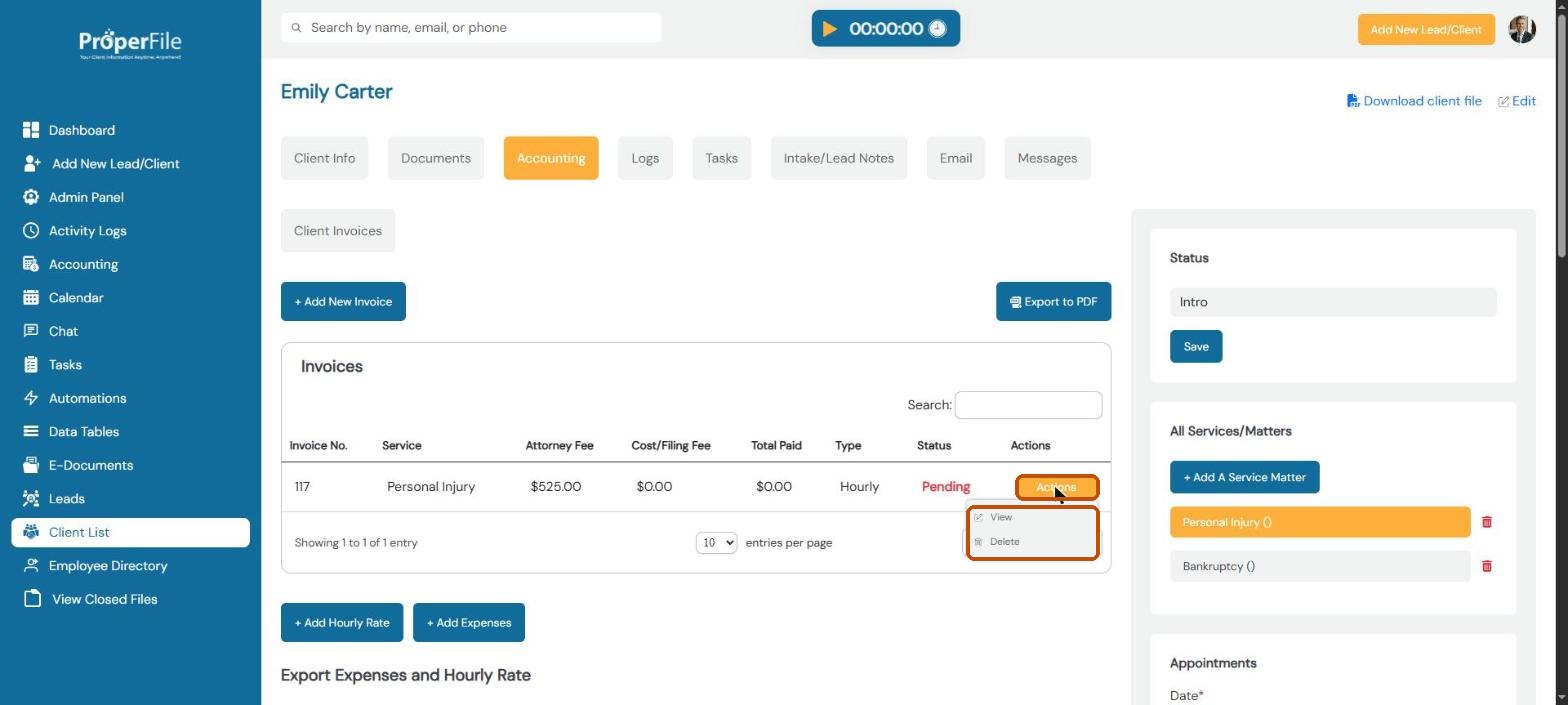Viewport: 1568px width, 705px height.
Task: Click the Employee Directory sidebar icon
Action: (x=31, y=565)
